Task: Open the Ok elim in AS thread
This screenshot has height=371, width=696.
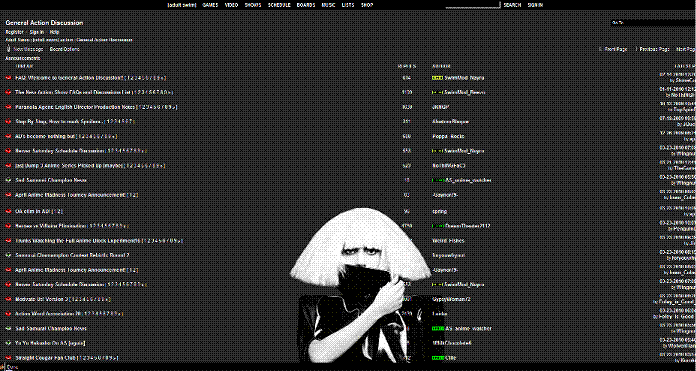Action: coord(32,211)
